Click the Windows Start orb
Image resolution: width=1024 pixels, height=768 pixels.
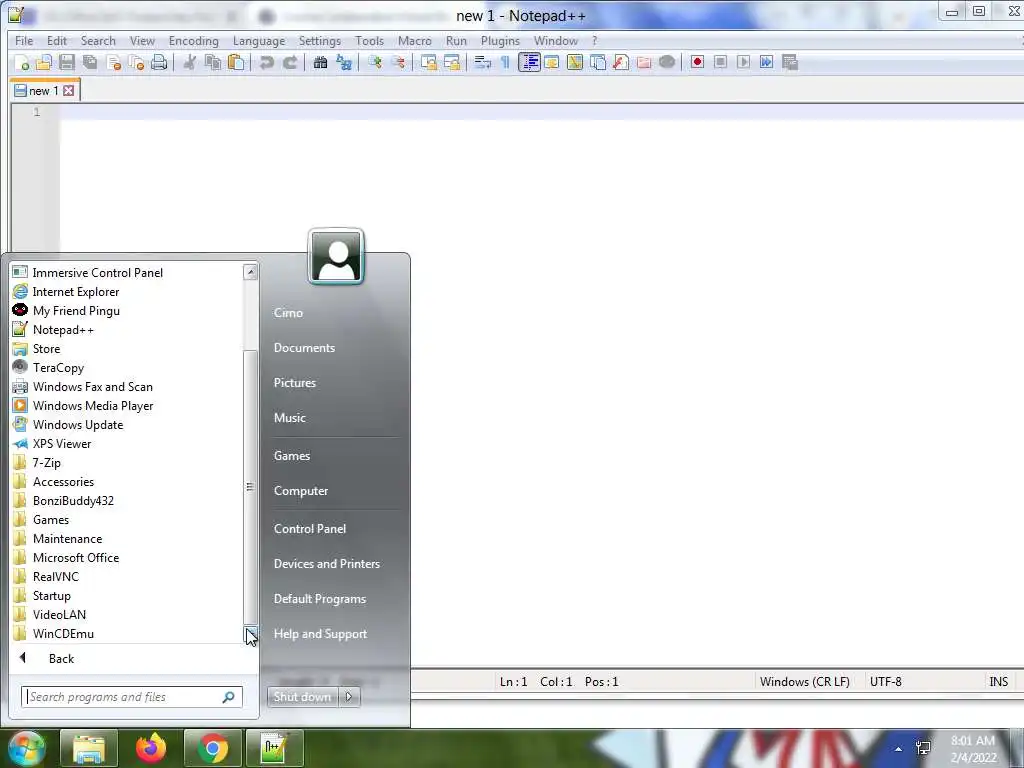(25, 748)
